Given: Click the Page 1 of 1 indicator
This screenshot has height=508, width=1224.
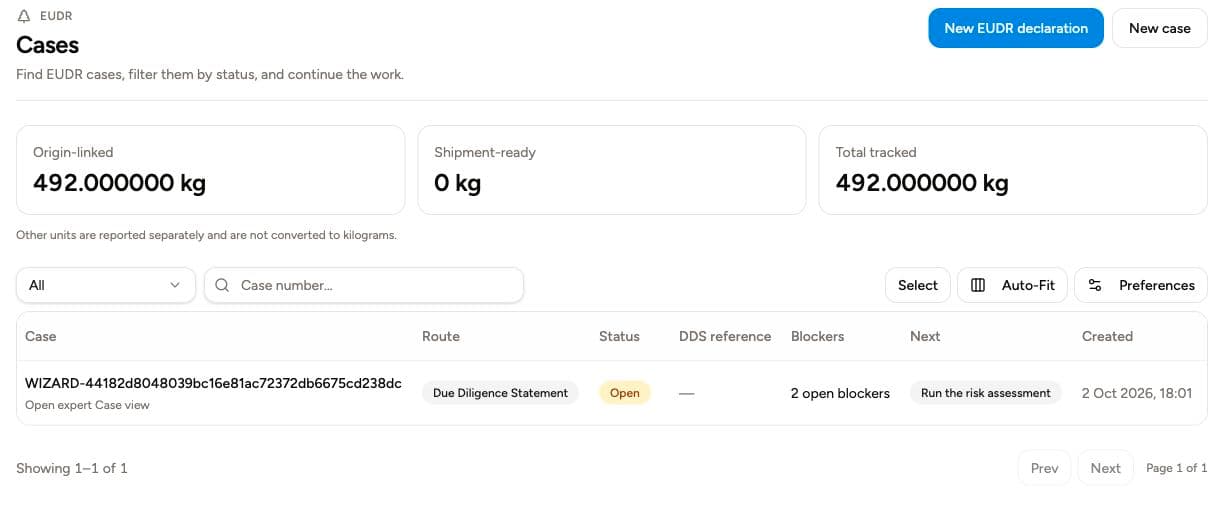Looking at the screenshot, I should coord(1177,468).
